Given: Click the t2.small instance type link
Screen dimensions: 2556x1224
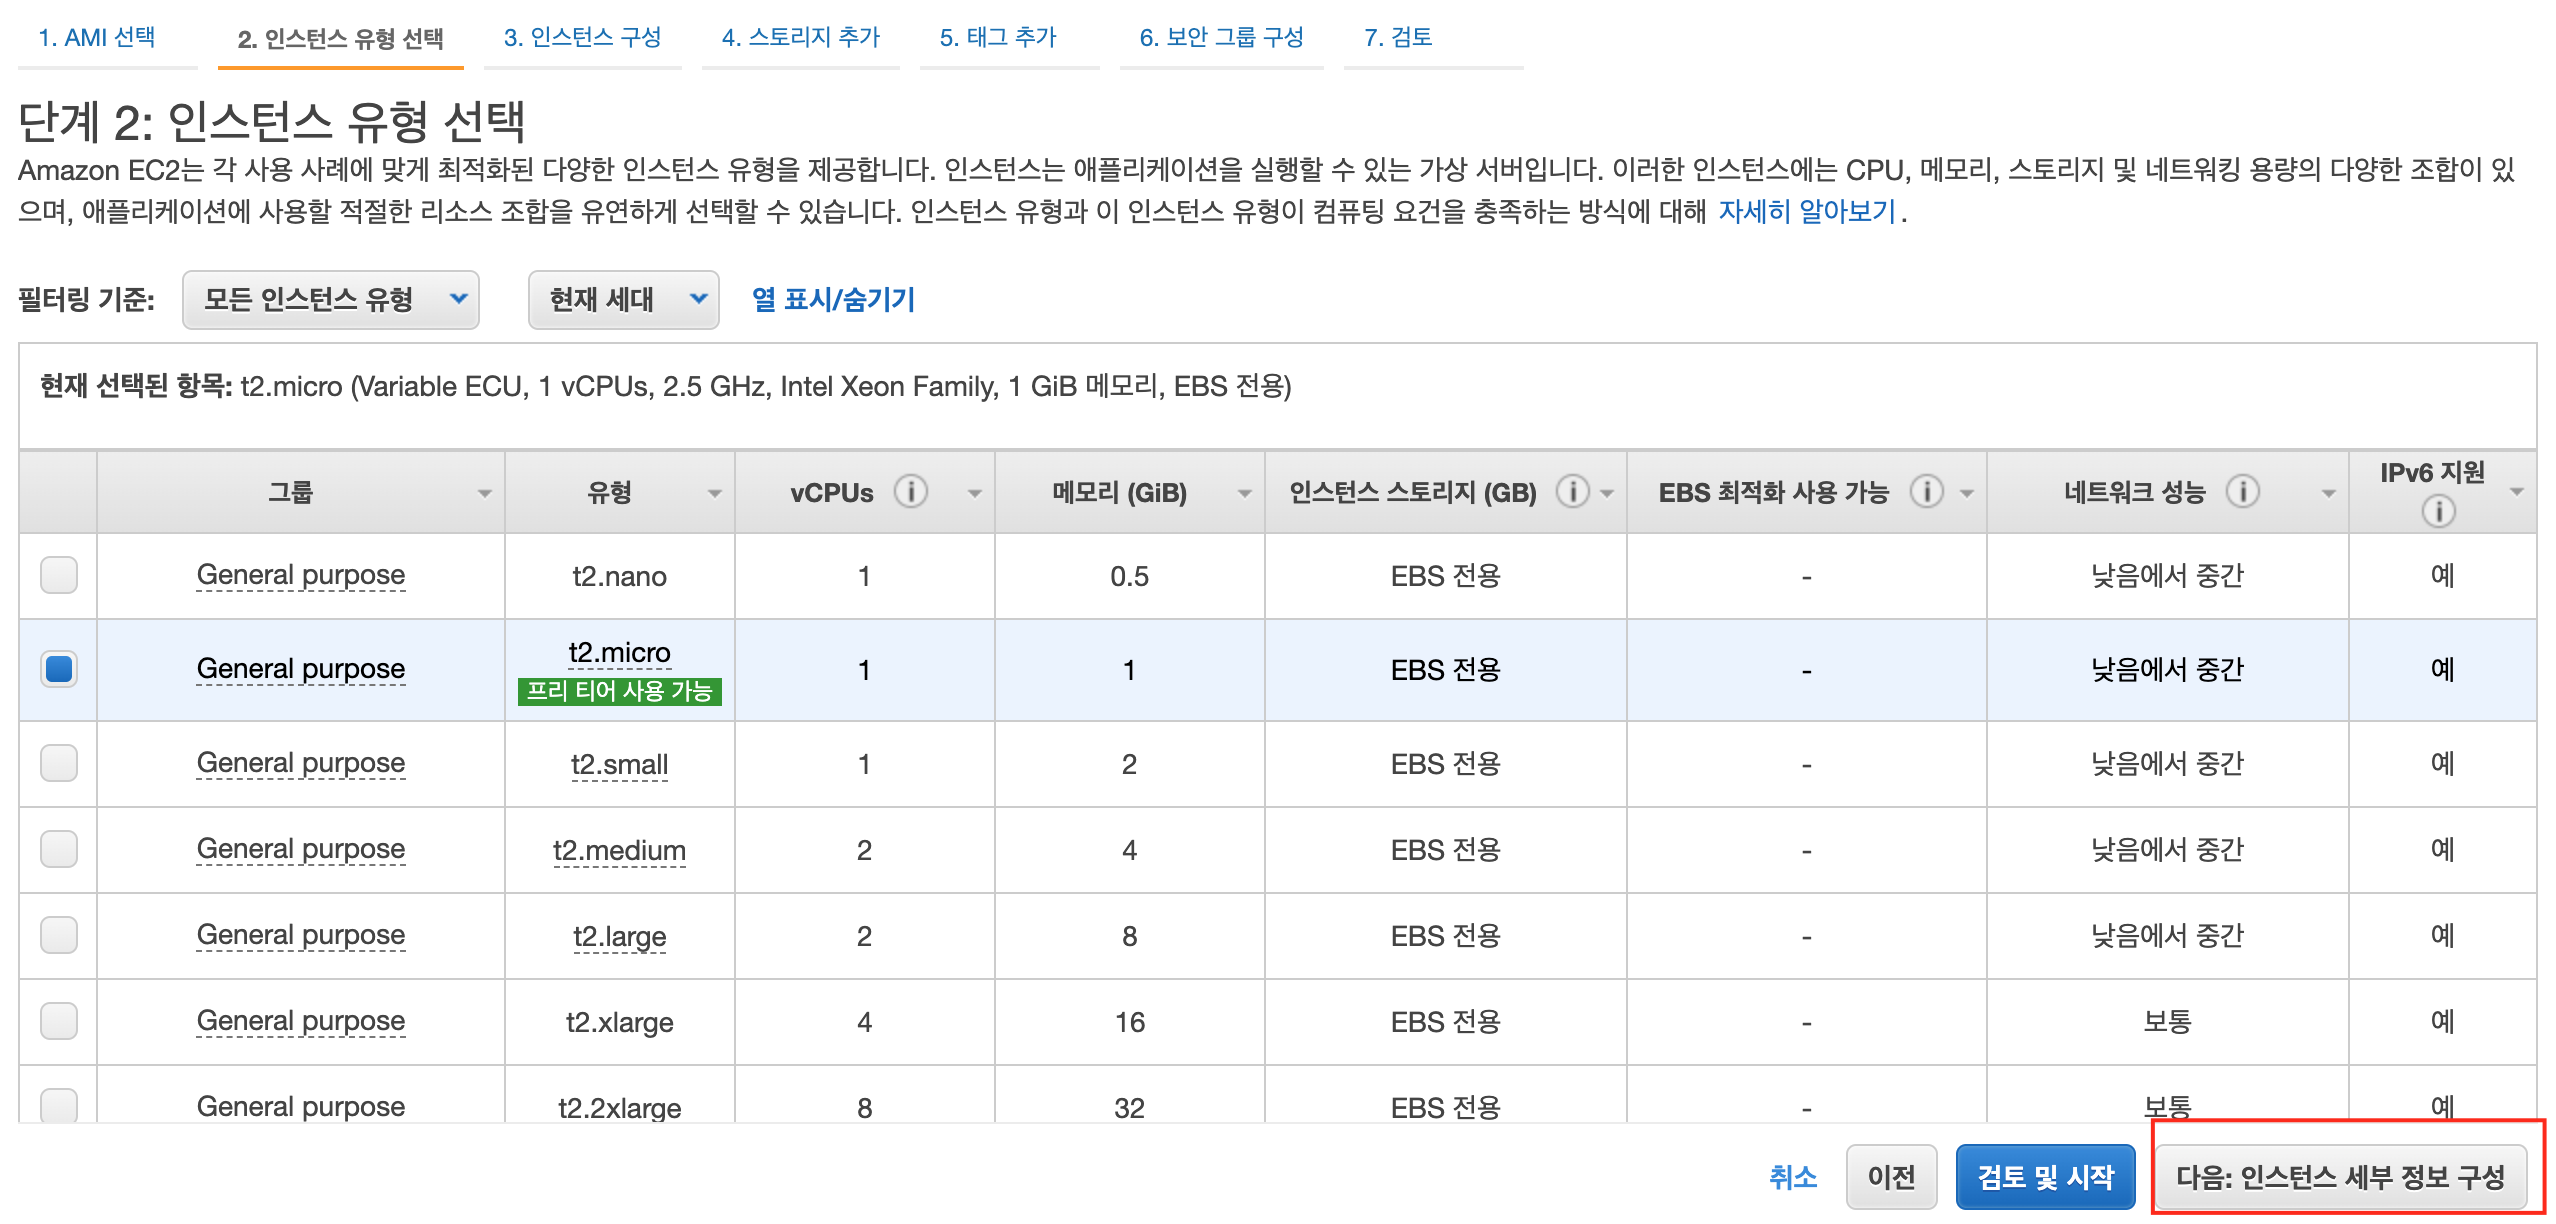Looking at the screenshot, I should [619, 765].
